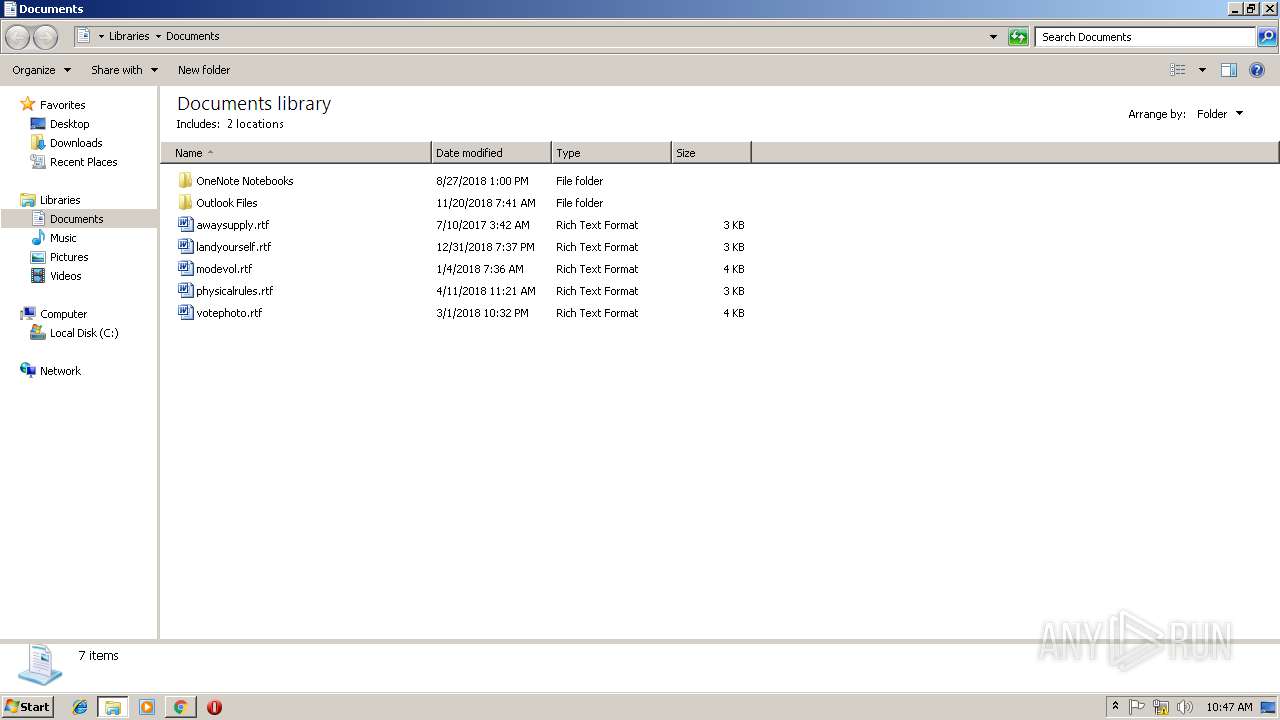Click the taskbar clock showing 10:47 AM
Image resolution: width=1280 pixels, height=720 pixels.
[1229, 707]
